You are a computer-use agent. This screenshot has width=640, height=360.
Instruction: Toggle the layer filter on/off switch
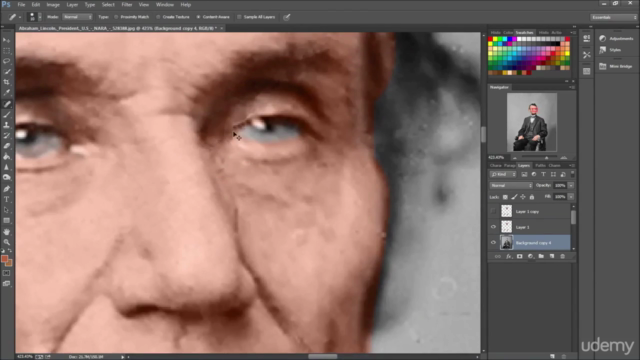tap(572, 174)
